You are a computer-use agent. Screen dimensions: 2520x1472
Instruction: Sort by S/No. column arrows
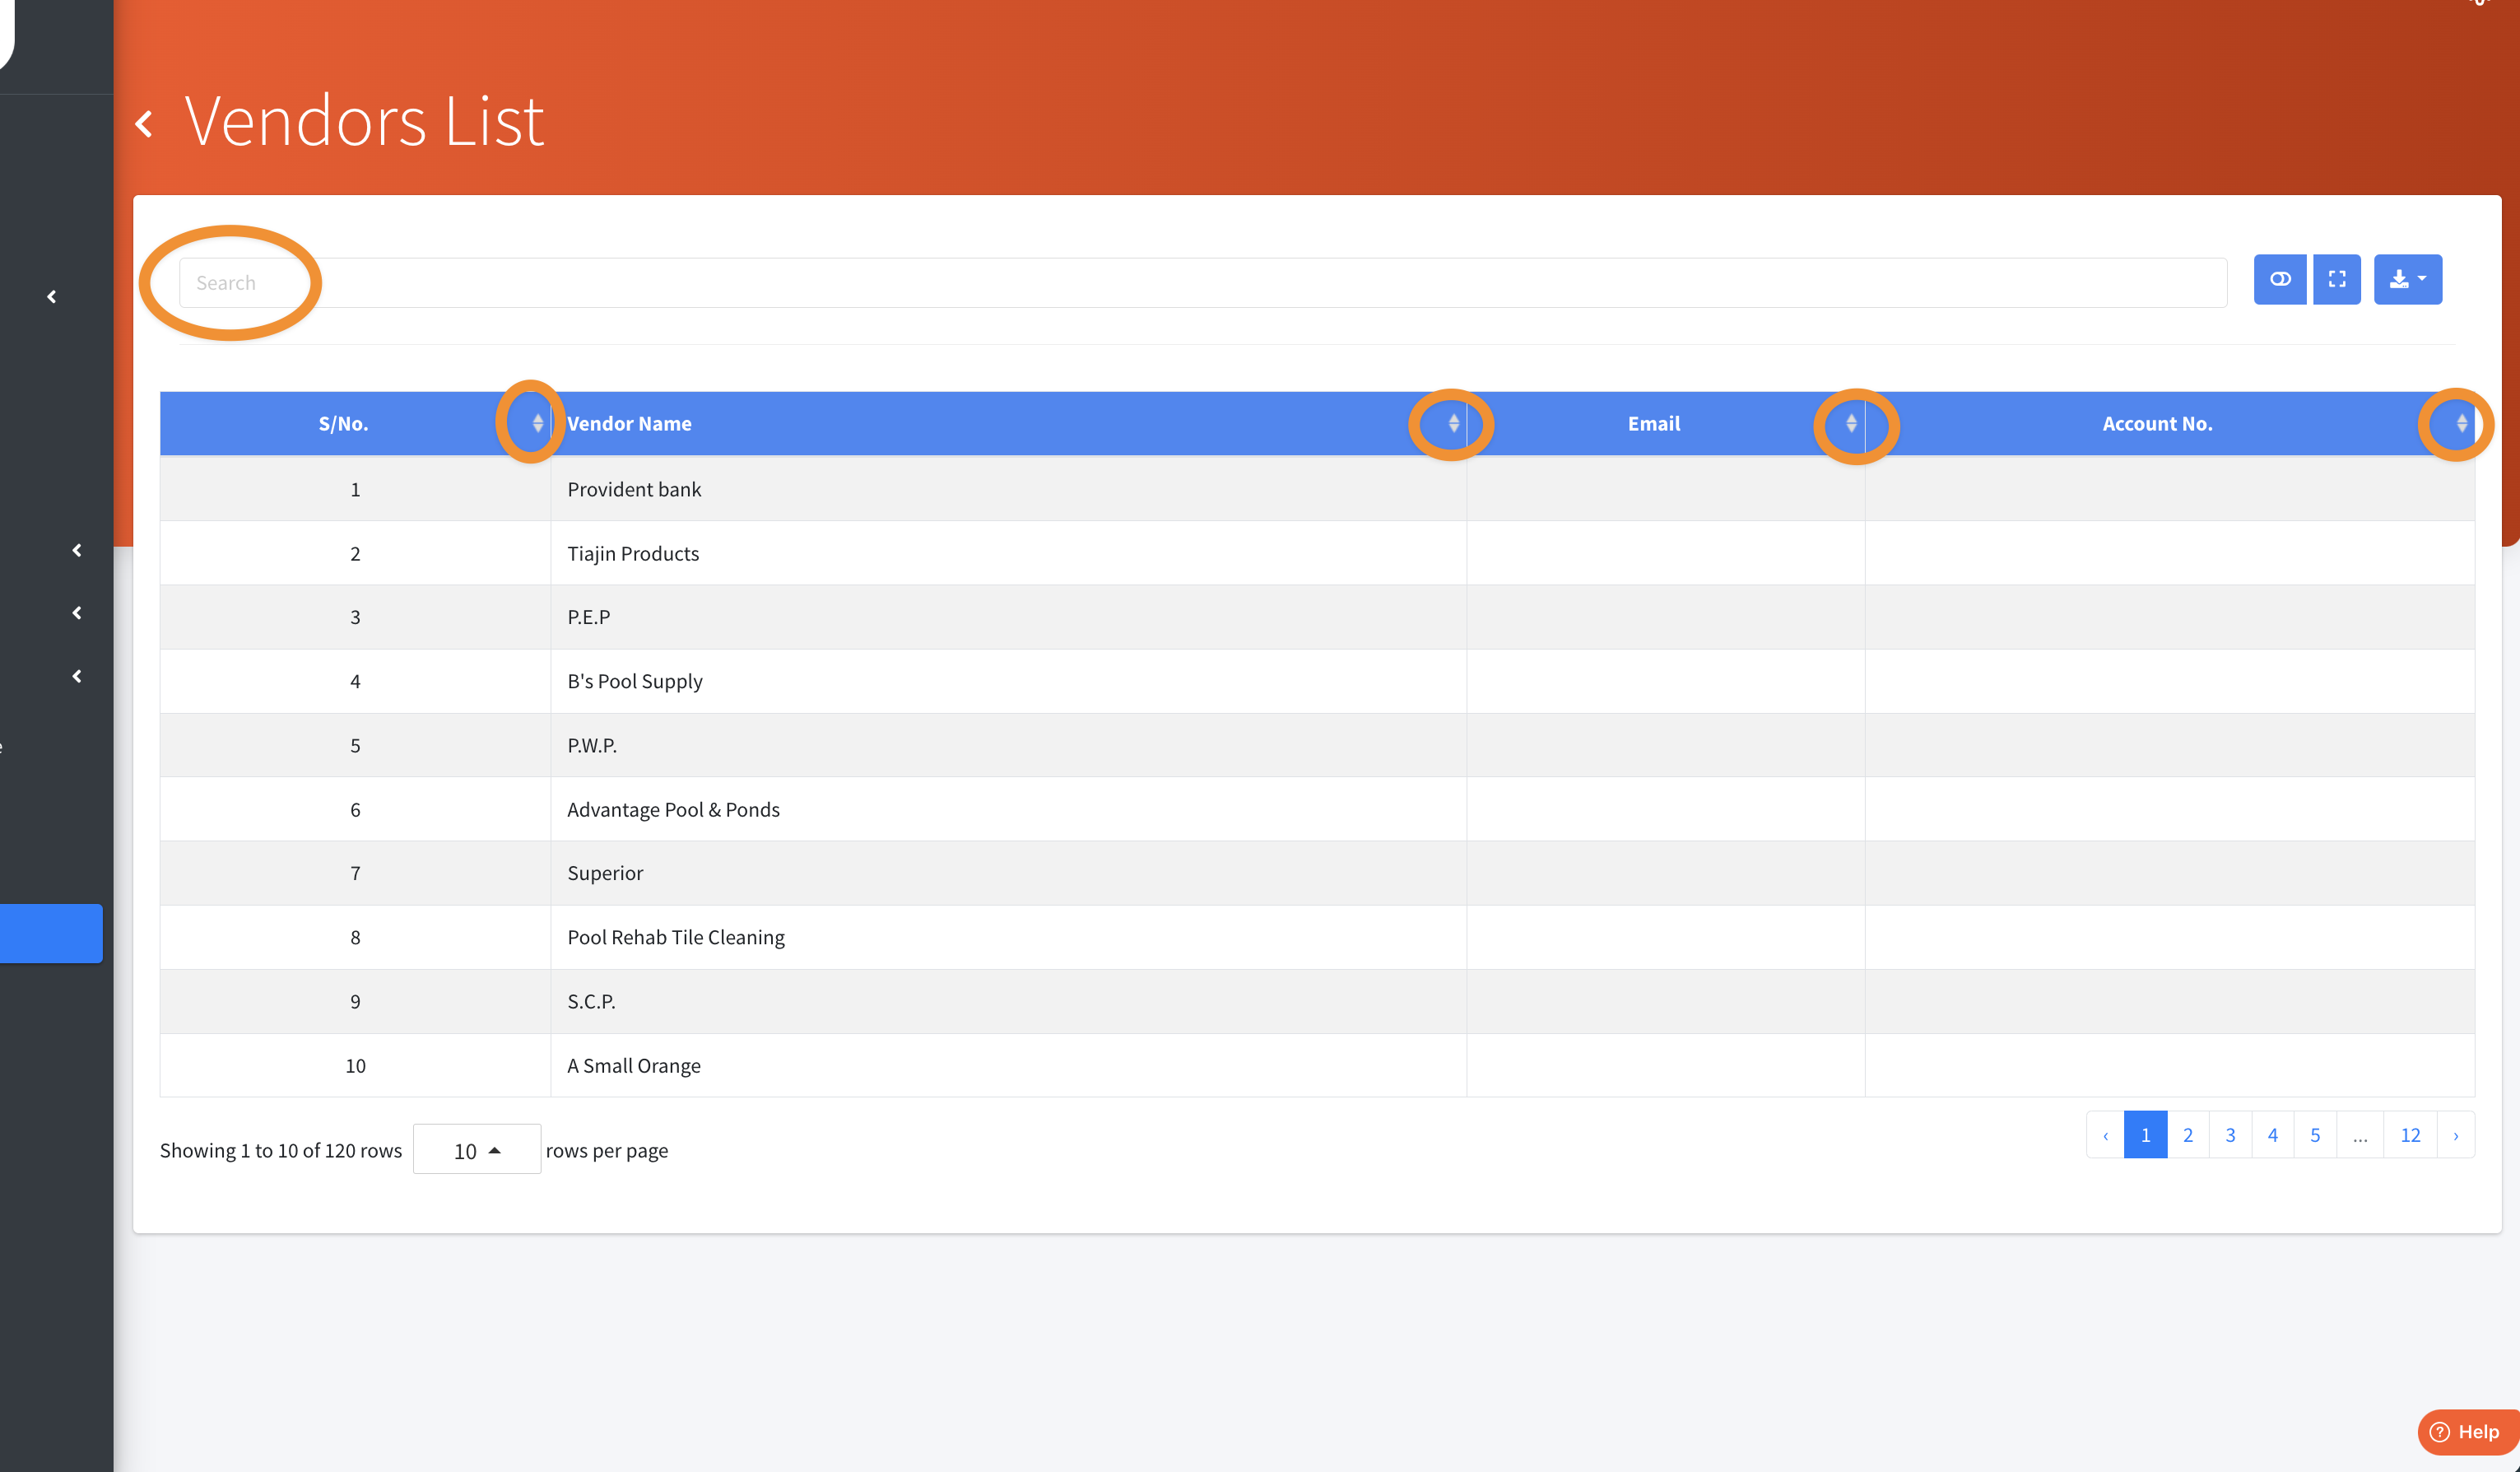(x=537, y=423)
